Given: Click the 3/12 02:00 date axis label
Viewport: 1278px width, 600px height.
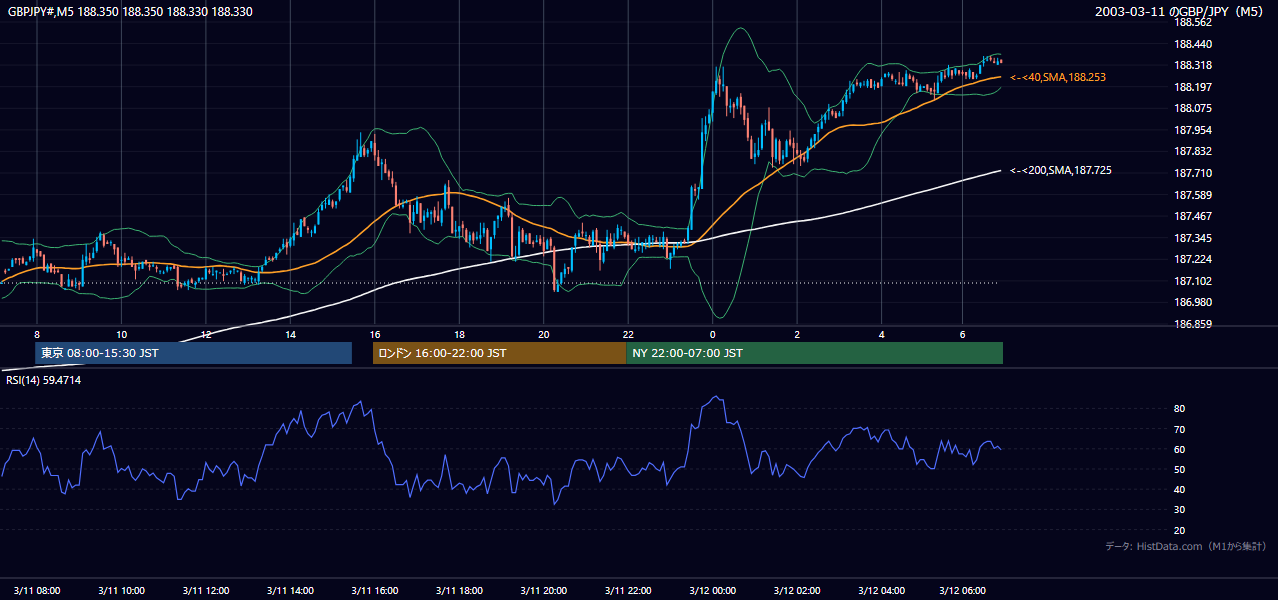Looking at the screenshot, I should click(797, 590).
